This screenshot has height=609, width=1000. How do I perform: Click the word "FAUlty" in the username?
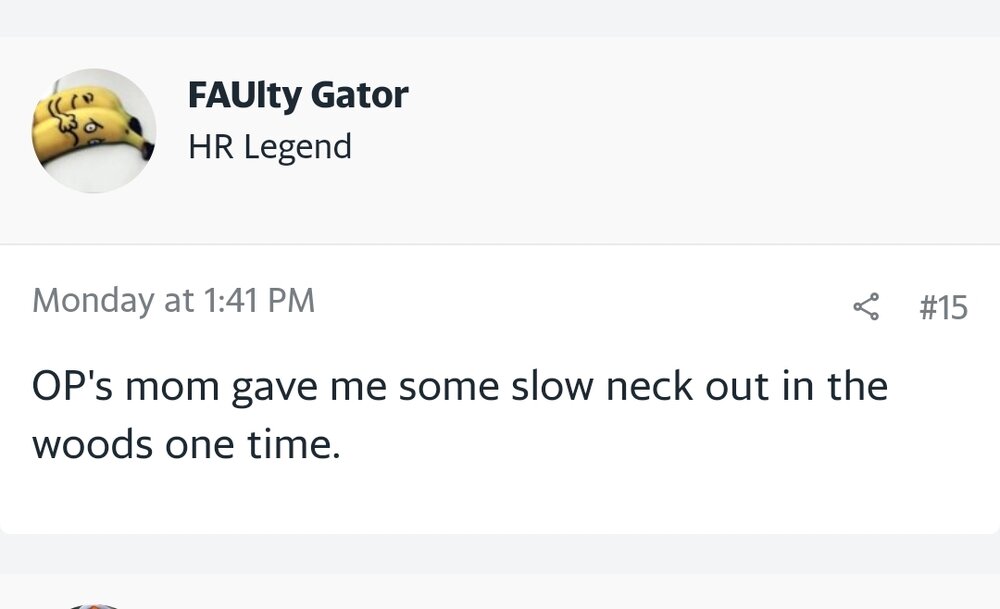point(244,95)
